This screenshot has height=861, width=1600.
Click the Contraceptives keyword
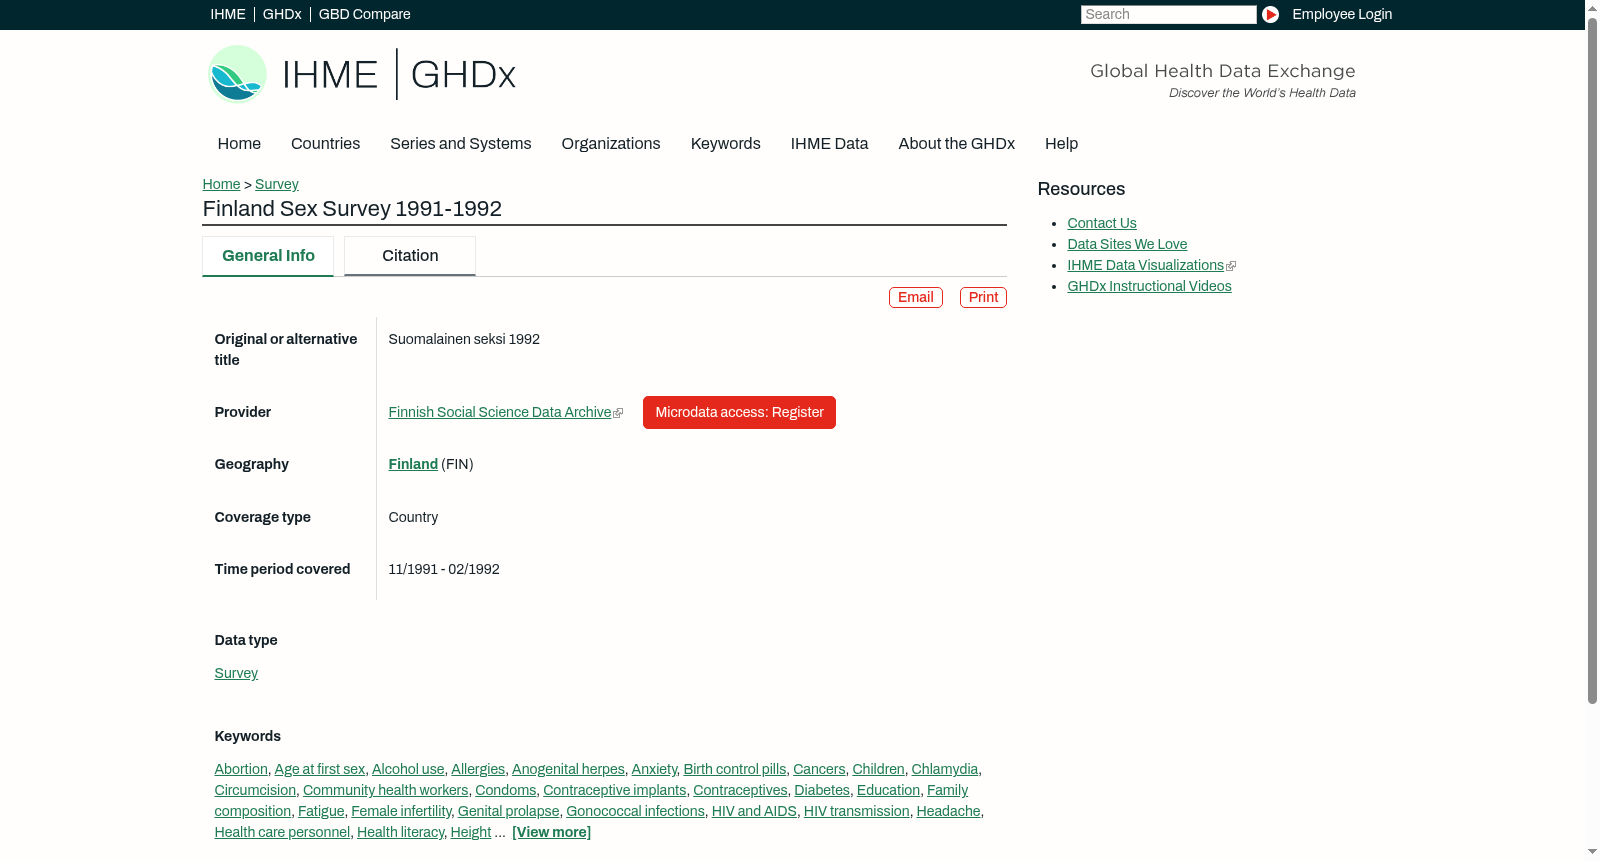click(x=740, y=790)
